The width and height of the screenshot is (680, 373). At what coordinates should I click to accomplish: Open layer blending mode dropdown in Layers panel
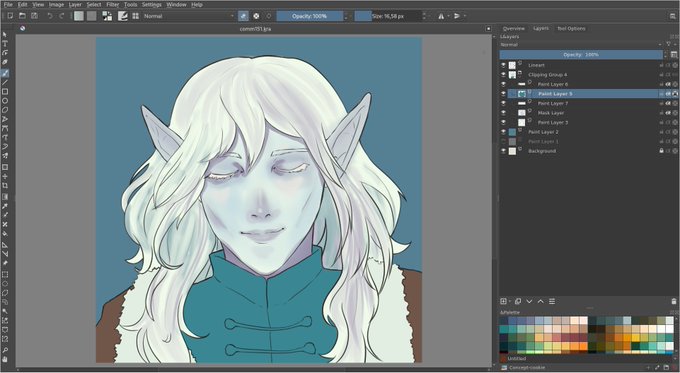(581, 44)
